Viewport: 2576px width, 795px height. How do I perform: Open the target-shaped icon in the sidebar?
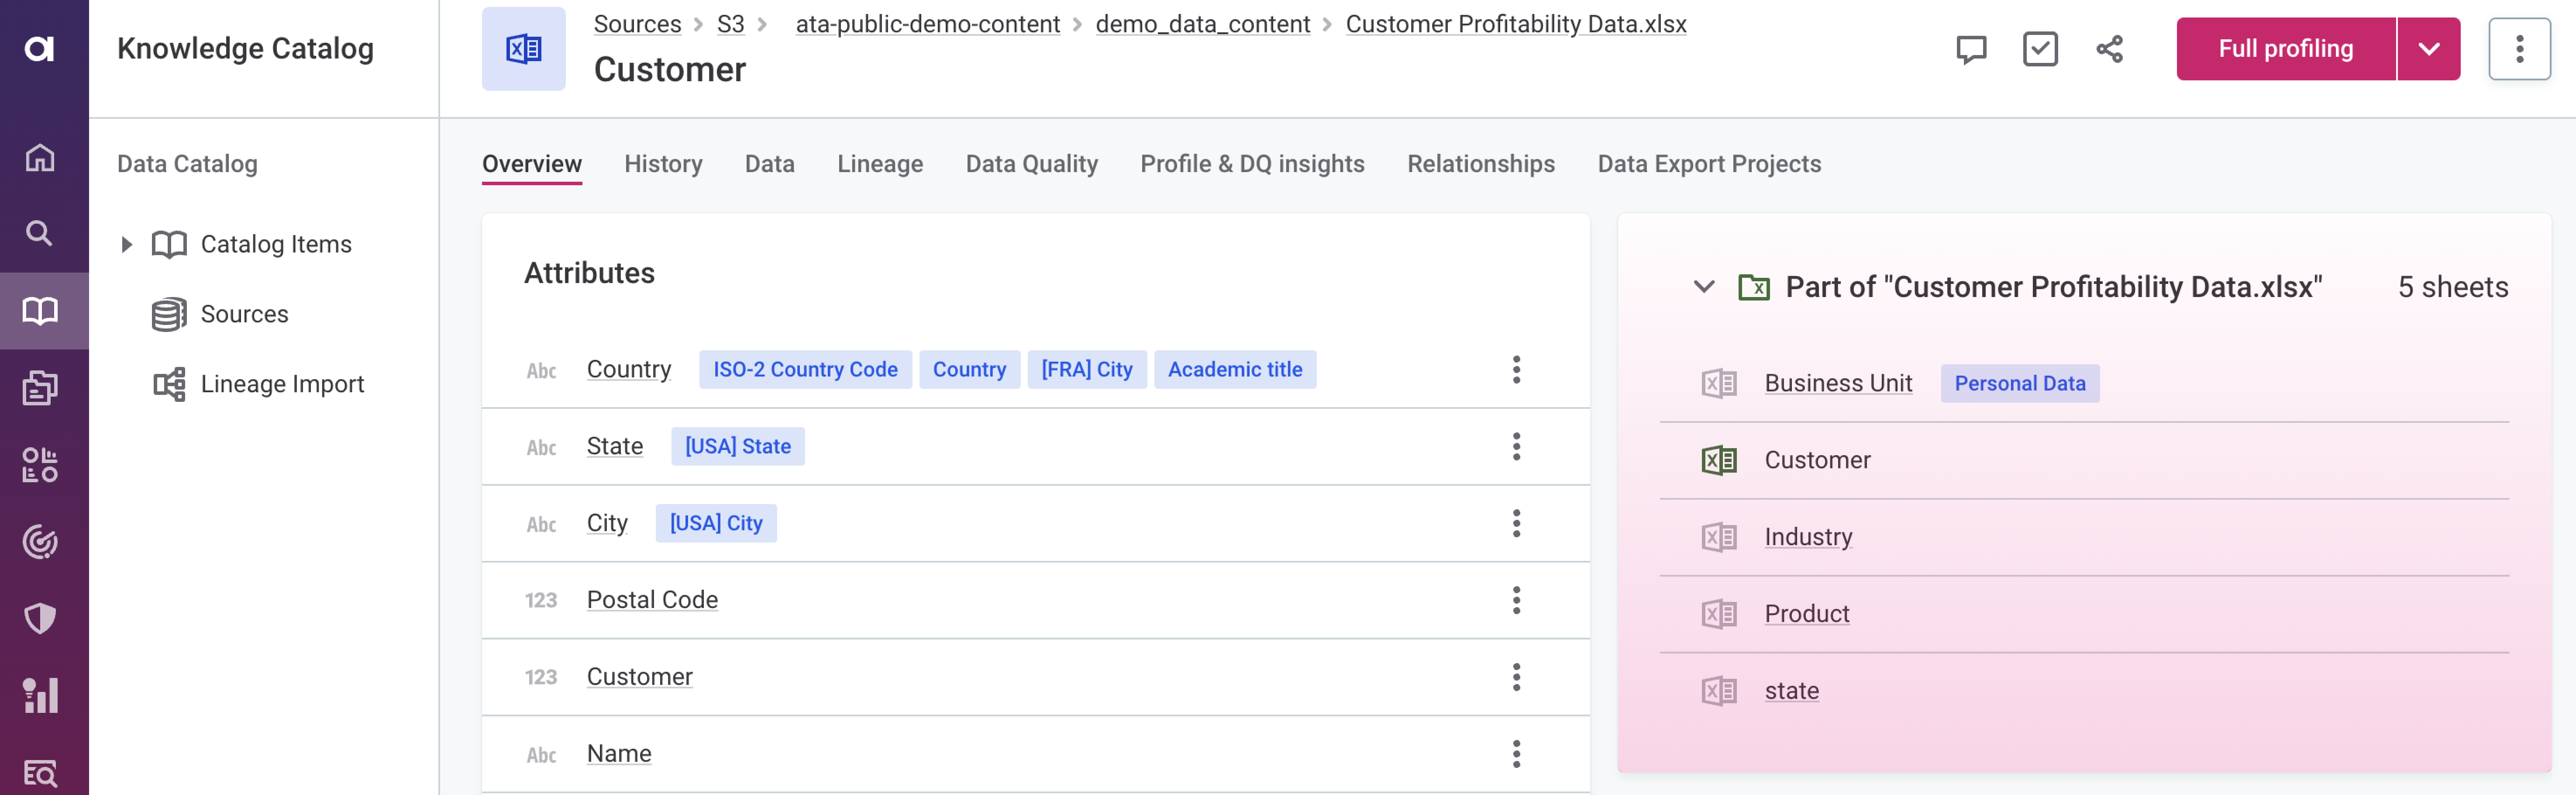40,541
